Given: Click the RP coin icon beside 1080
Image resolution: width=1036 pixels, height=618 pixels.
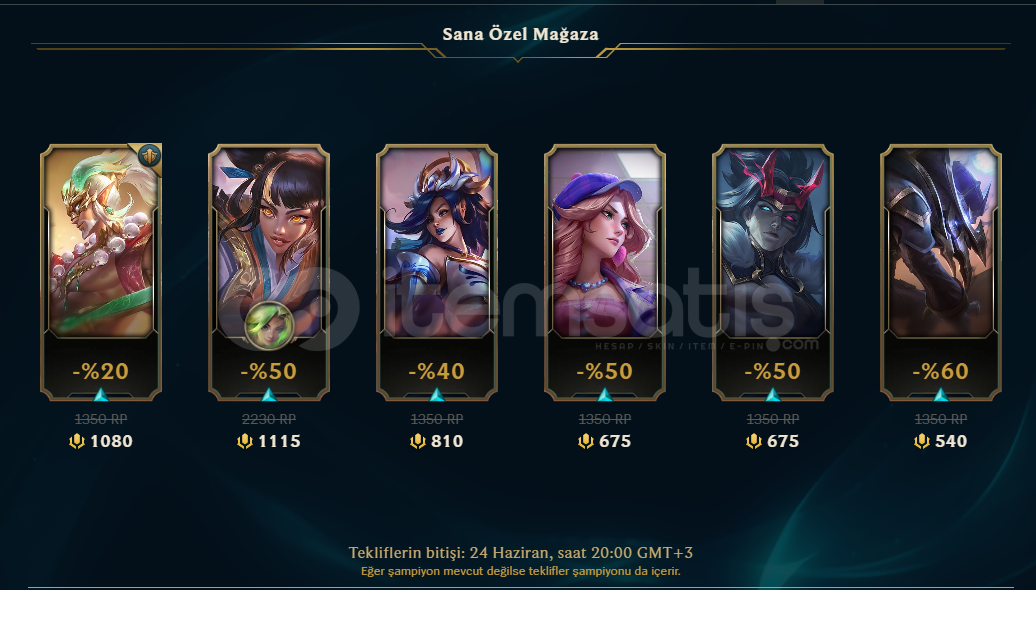Looking at the screenshot, I should click(x=77, y=441).
